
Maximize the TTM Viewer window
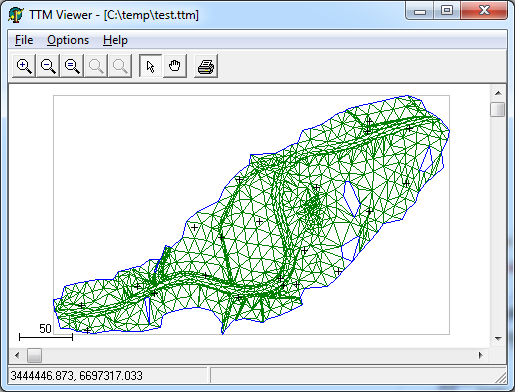[447, 11]
